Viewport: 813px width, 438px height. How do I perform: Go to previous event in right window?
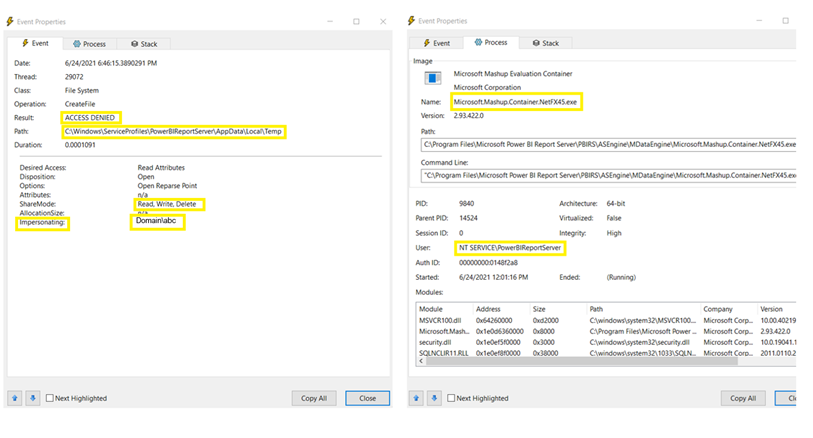pyautogui.click(x=416, y=398)
